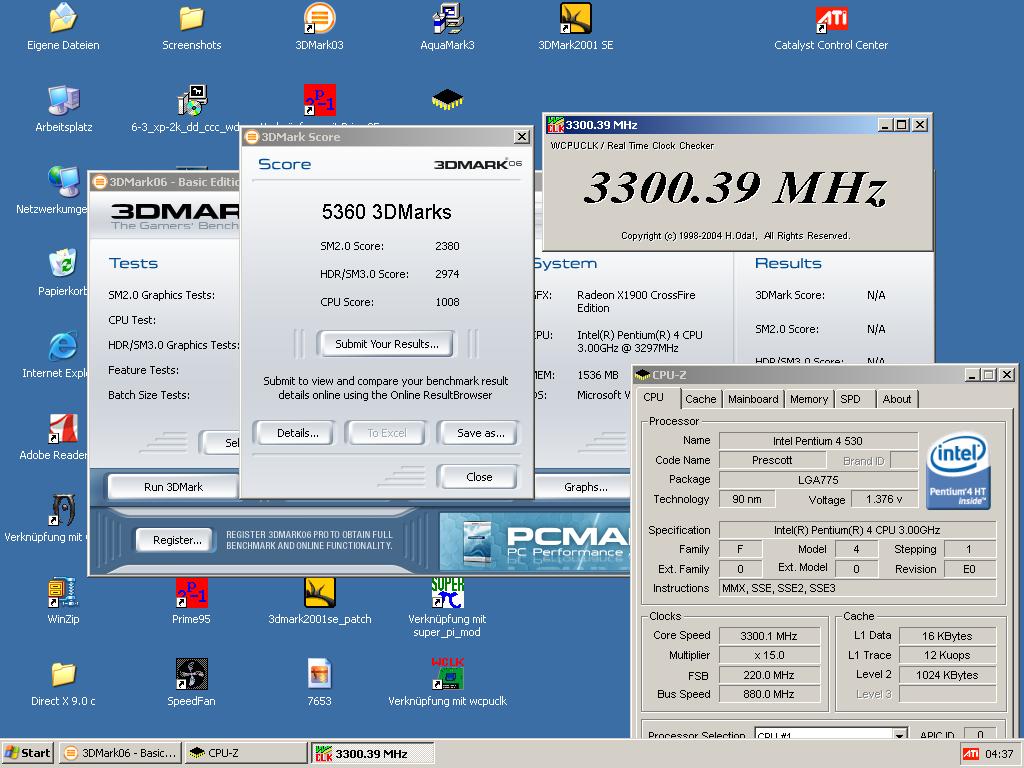Image resolution: width=1024 pixels, height=768 pixels.
Task: Launch the wcpuclk shortcut desktop icon
Action: tap(447, 674)
